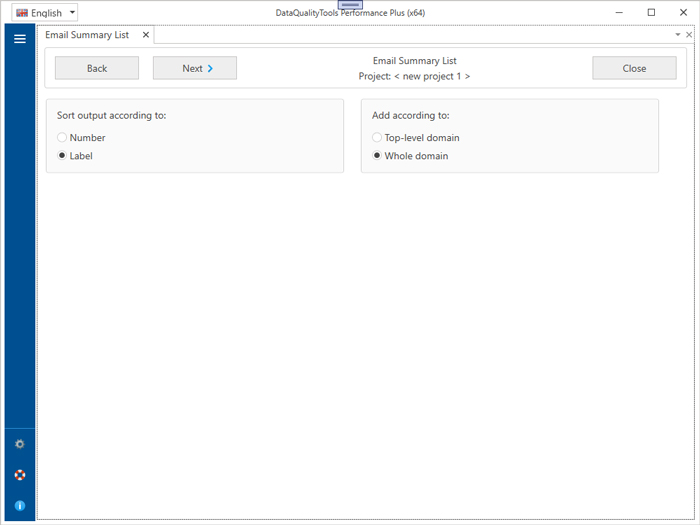This screenshot has height=525, width=700.
Task: Click the X at tab bar's right end
Action: point(689,35)
